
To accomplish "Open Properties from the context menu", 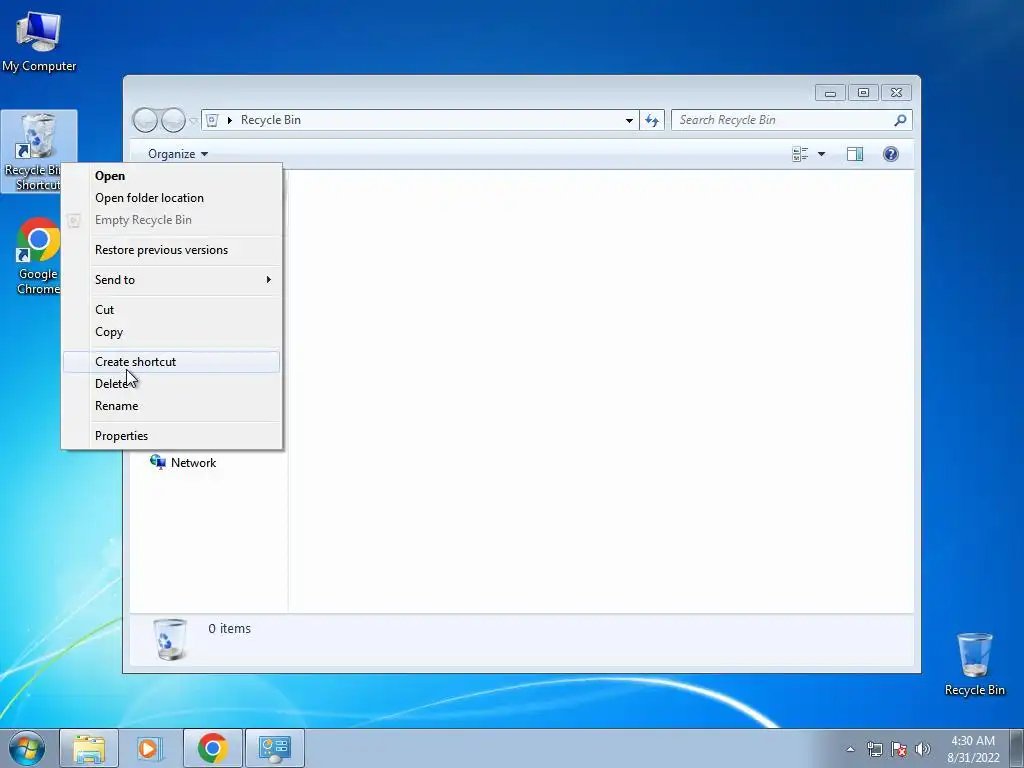I will 172,436.
